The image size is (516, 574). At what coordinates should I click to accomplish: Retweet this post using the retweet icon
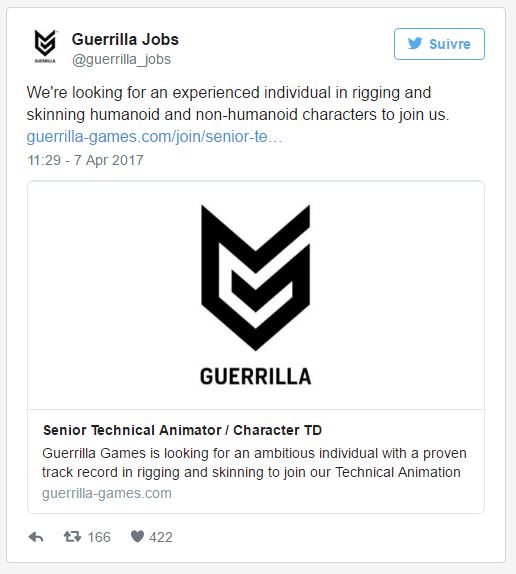(x=72, y=537)
